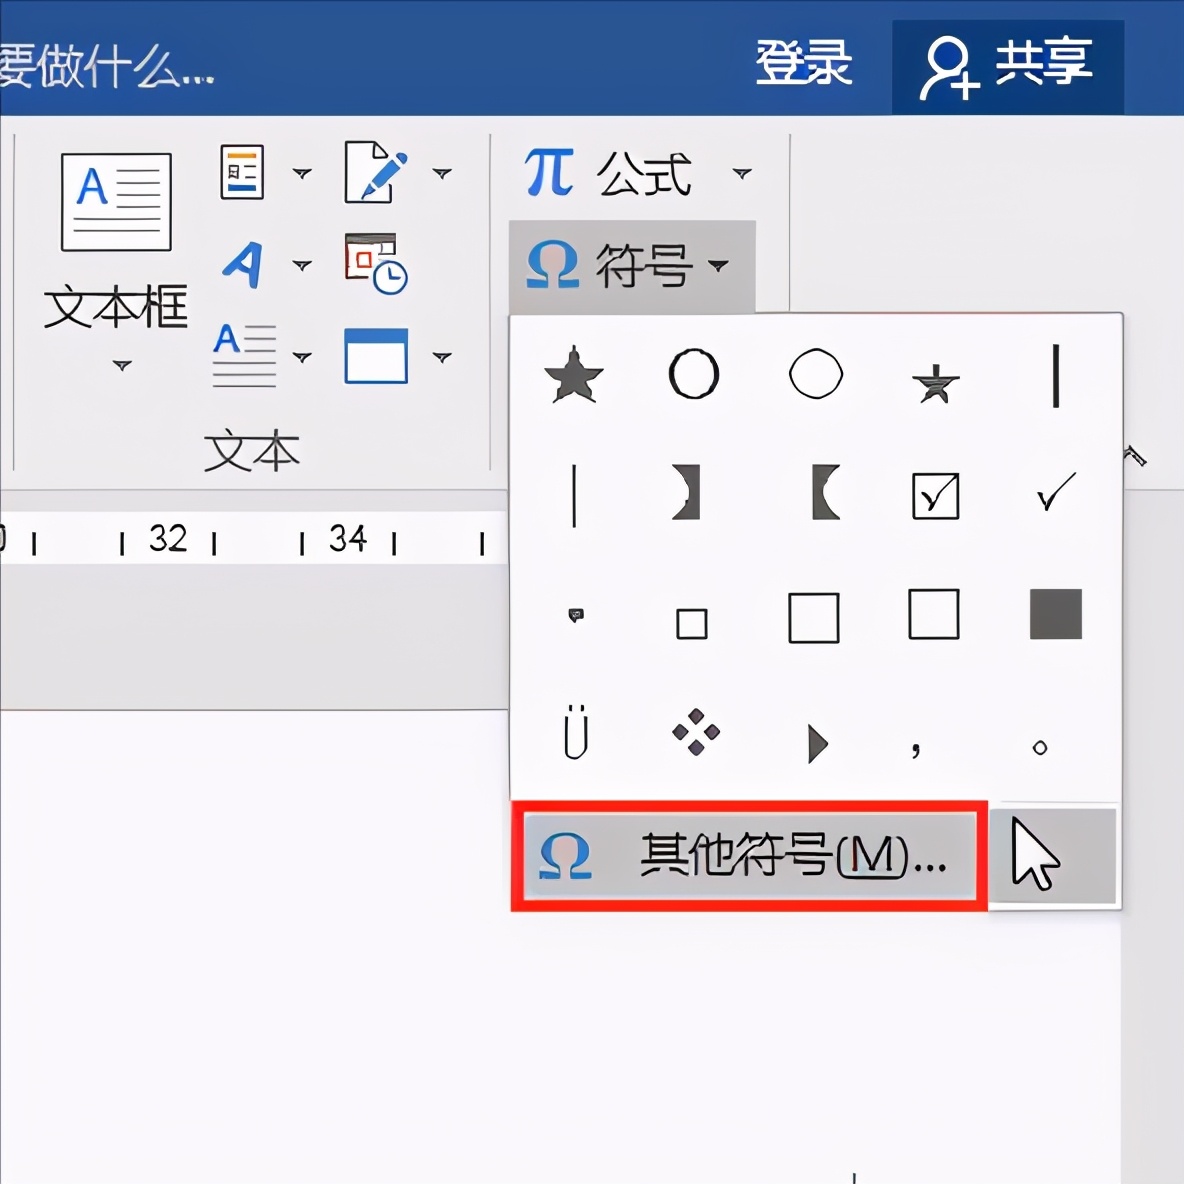Screen dimensions: 1184x1184
Task: Click the ruler mark 32
Action: point(168,538)
